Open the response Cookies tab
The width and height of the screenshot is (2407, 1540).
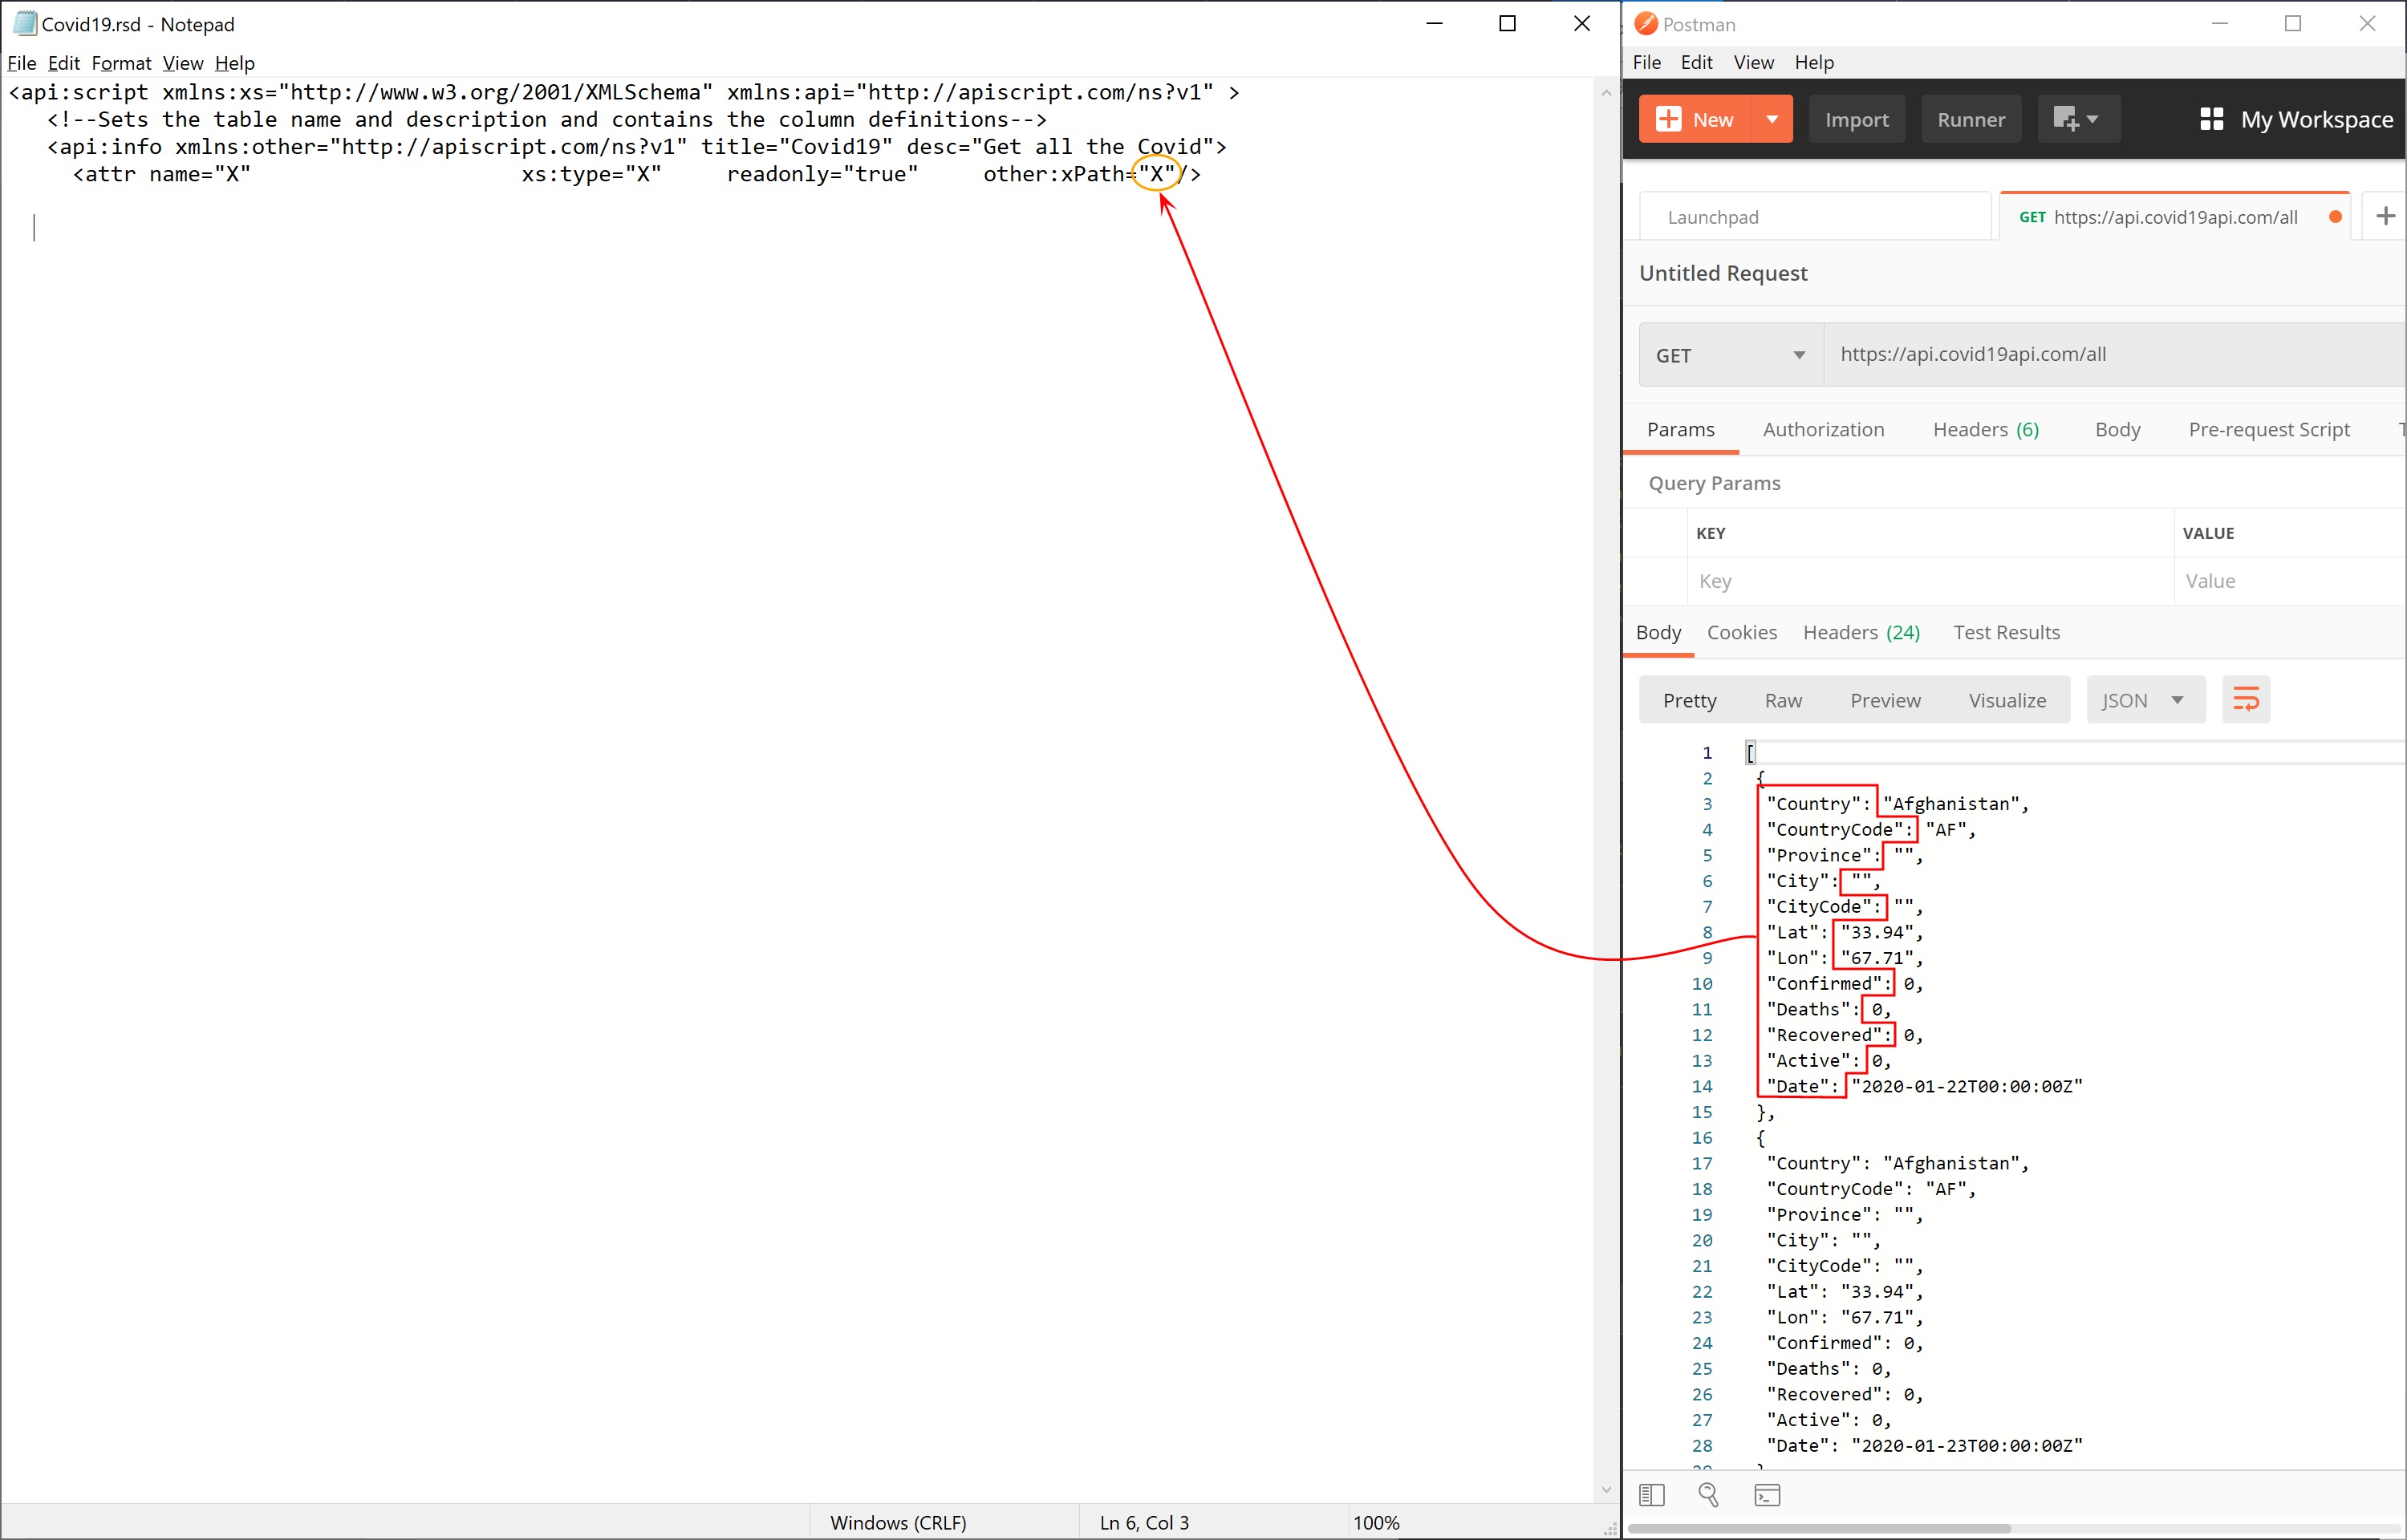click(1741, 632)
